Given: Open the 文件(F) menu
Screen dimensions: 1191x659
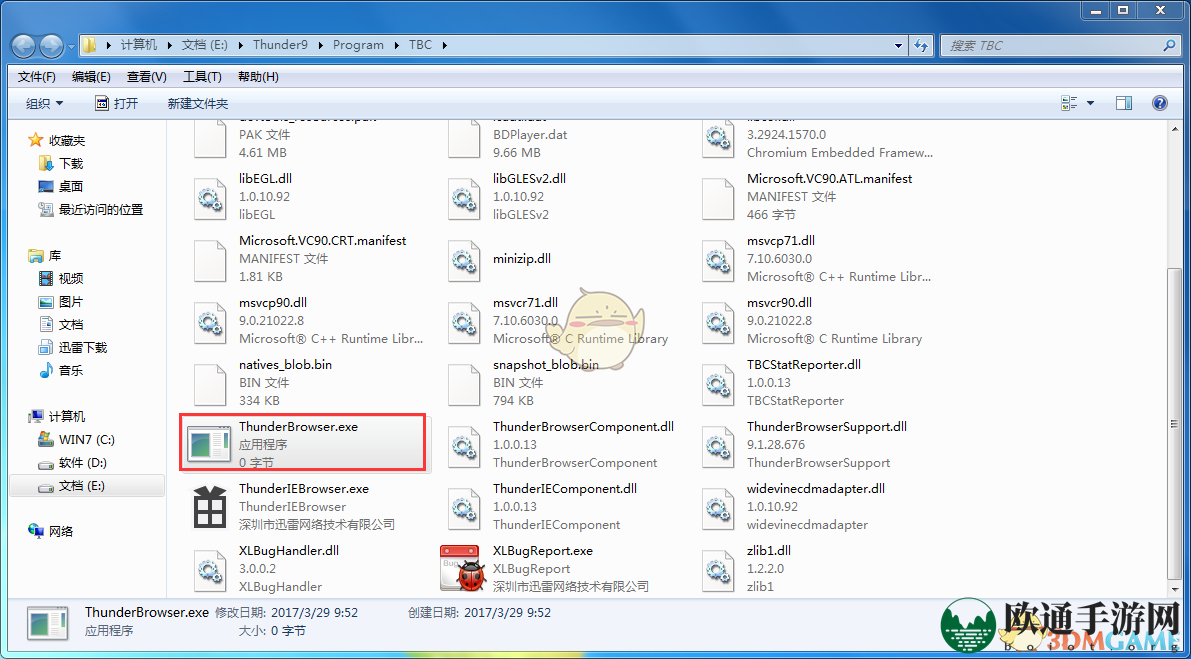Looking at the screenshot, I should (x=36, y=77).
